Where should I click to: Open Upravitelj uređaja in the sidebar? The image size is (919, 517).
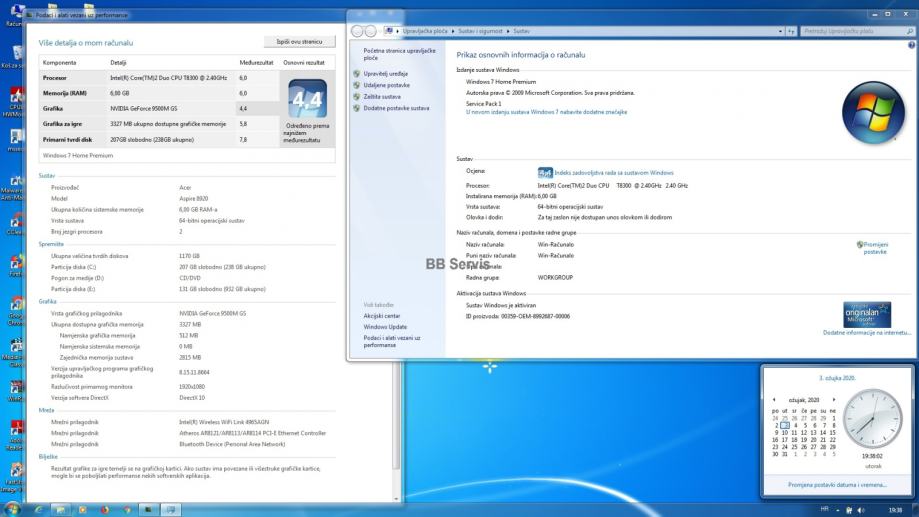[x=385, y=73]
